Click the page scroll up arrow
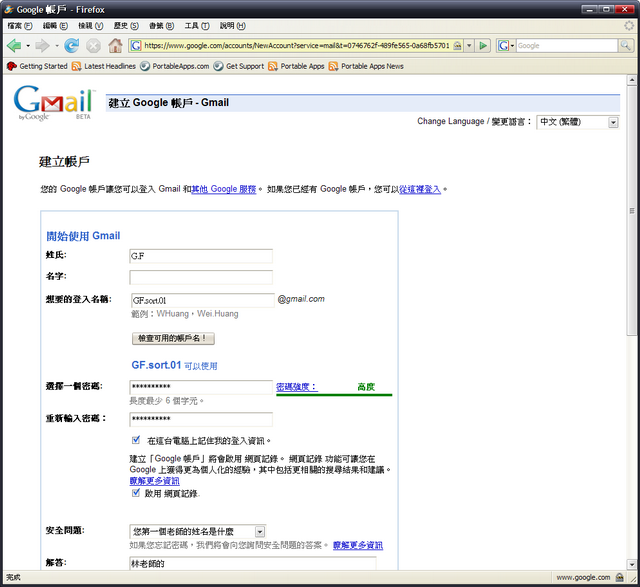This screenshot has height=587, width=640. pos(632,80)
